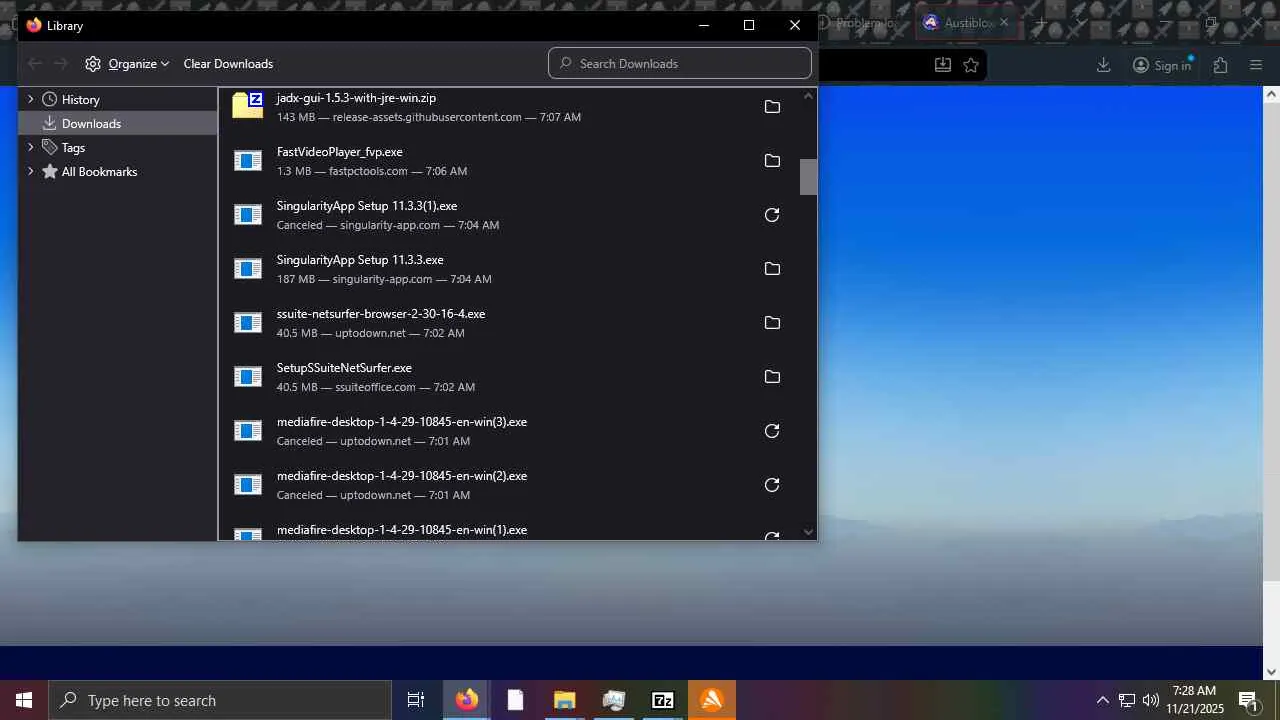The width and height of the screenshot is (1280, 720).
Task: Open network settings from the system tray
Action: [1127, 700]
